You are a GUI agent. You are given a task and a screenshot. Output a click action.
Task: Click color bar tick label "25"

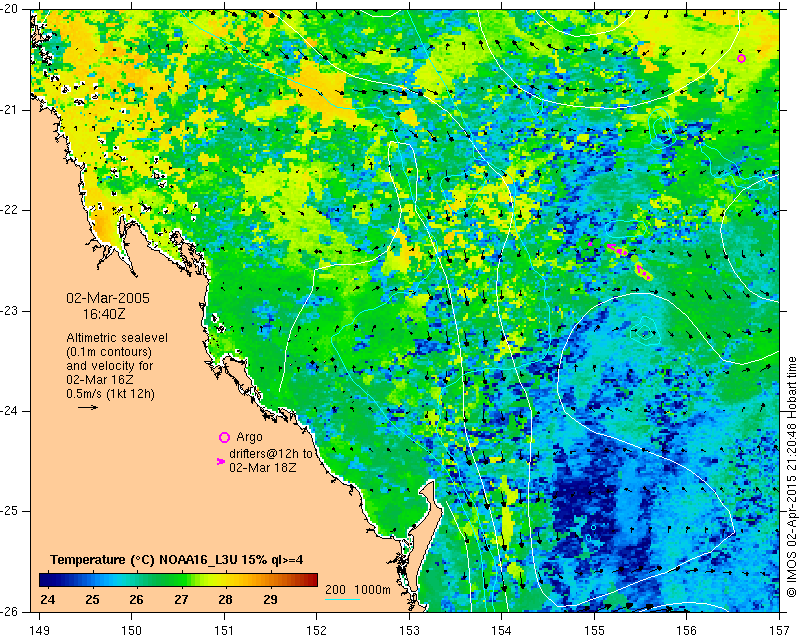[x=92, y=599]
